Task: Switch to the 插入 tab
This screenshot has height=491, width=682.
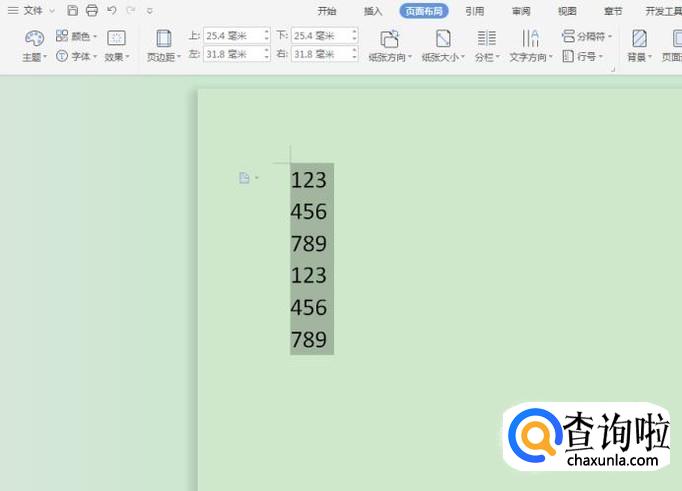Action: coord(373,11)
